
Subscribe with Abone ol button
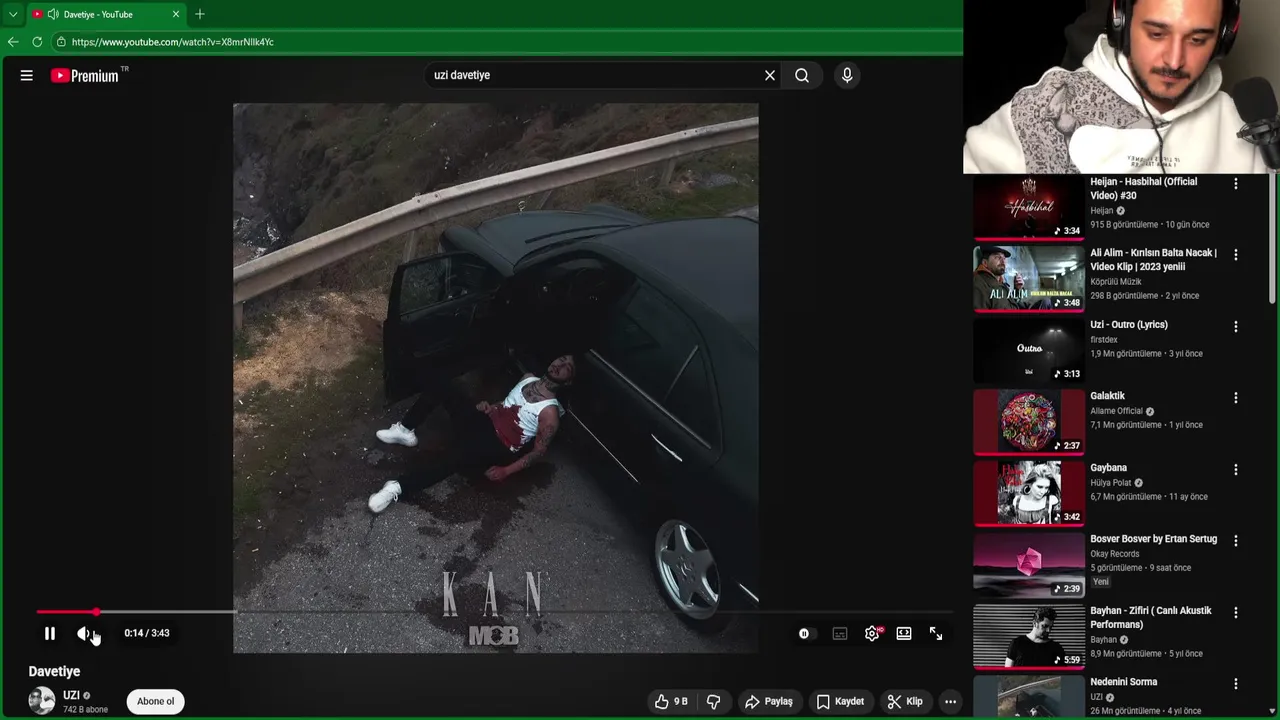155,701
